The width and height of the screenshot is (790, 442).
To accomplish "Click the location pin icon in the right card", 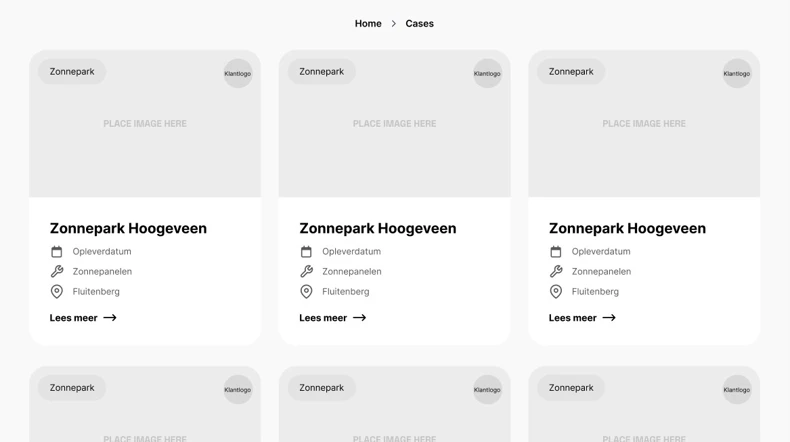I will click(x=556, y=292).
